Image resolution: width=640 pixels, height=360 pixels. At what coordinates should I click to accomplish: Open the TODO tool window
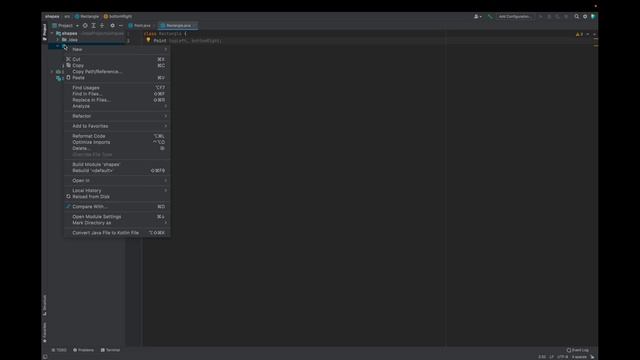click(x=59, y=350)
